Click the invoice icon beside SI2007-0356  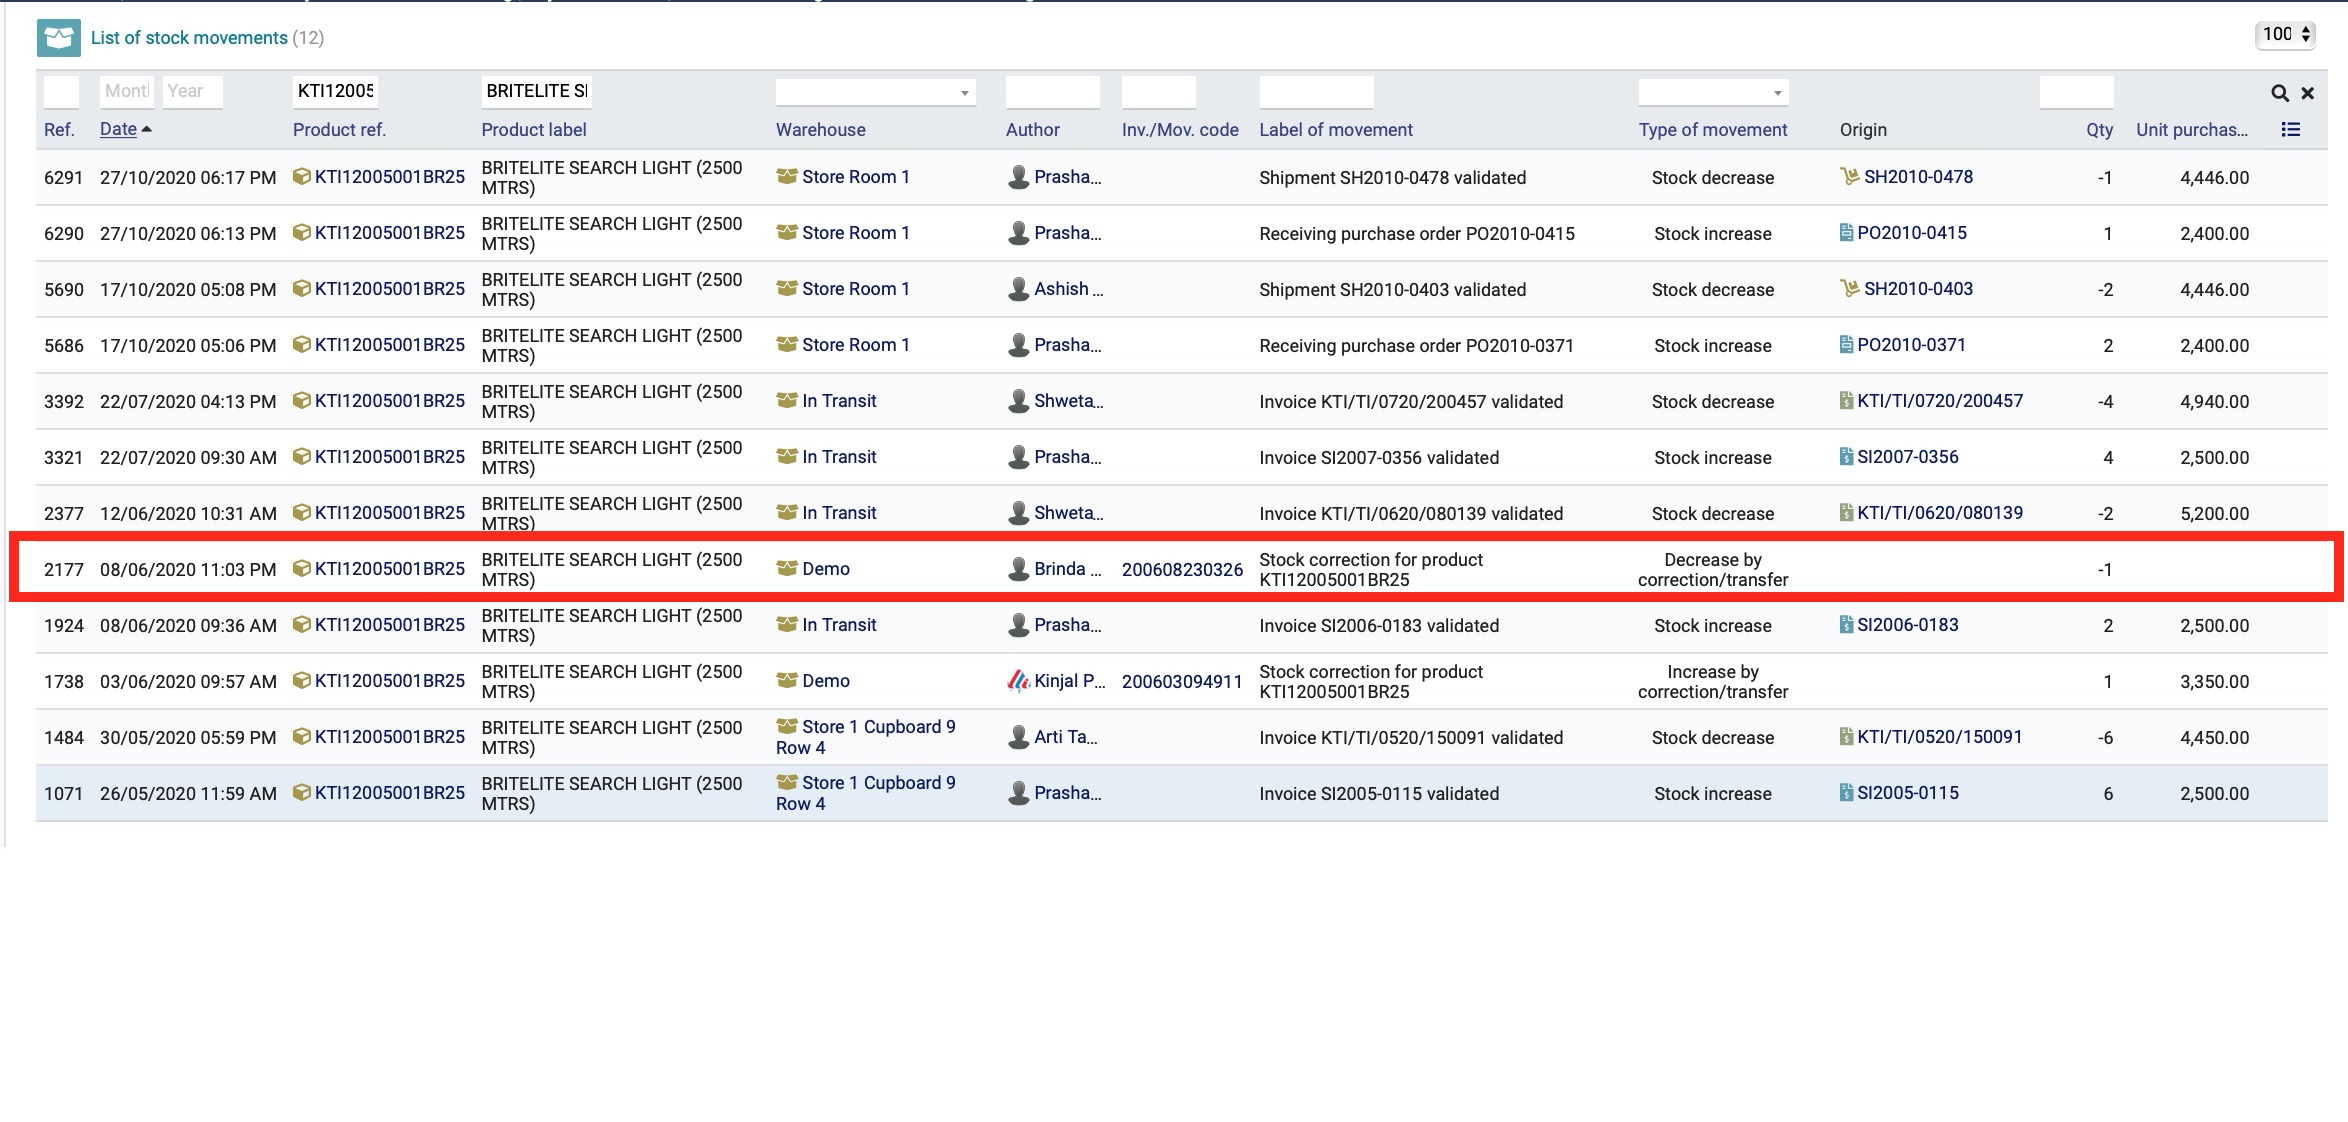pyautogui.click(x=1847, y=456)
